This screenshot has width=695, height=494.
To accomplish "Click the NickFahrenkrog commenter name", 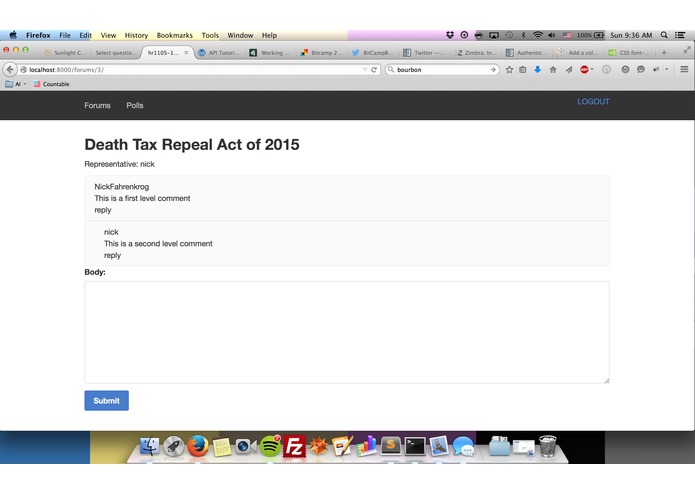I will 122,187.
